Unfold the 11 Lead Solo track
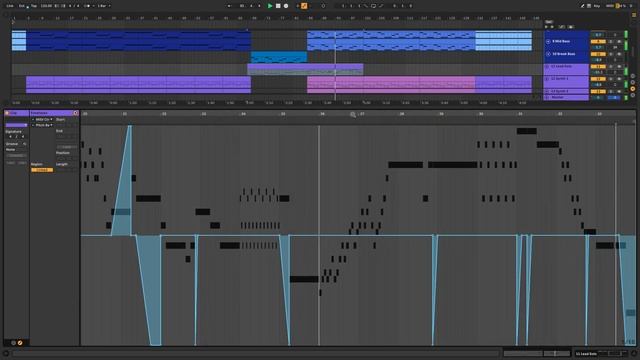Image resolution: width=640 pixels, height=360 pixels. (x=547, y=67)
